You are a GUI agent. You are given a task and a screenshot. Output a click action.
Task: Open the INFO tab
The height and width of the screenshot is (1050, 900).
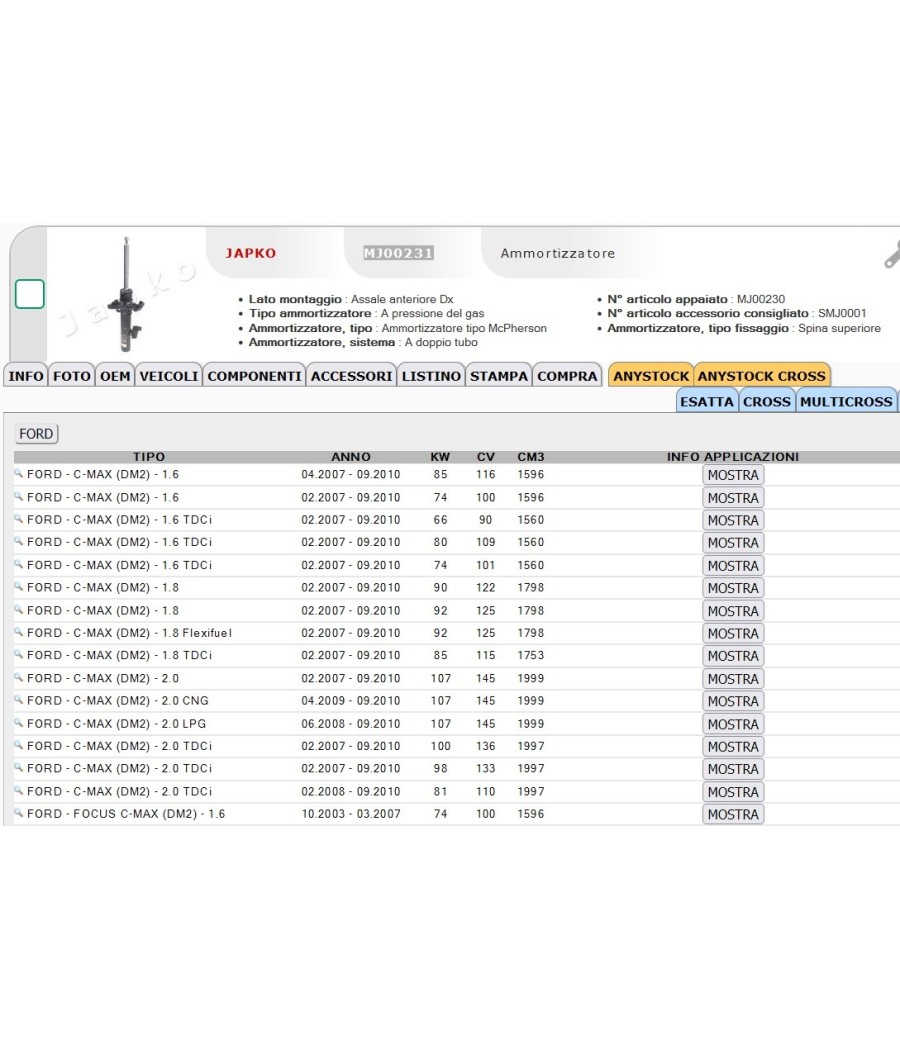(x=26, y=376)
